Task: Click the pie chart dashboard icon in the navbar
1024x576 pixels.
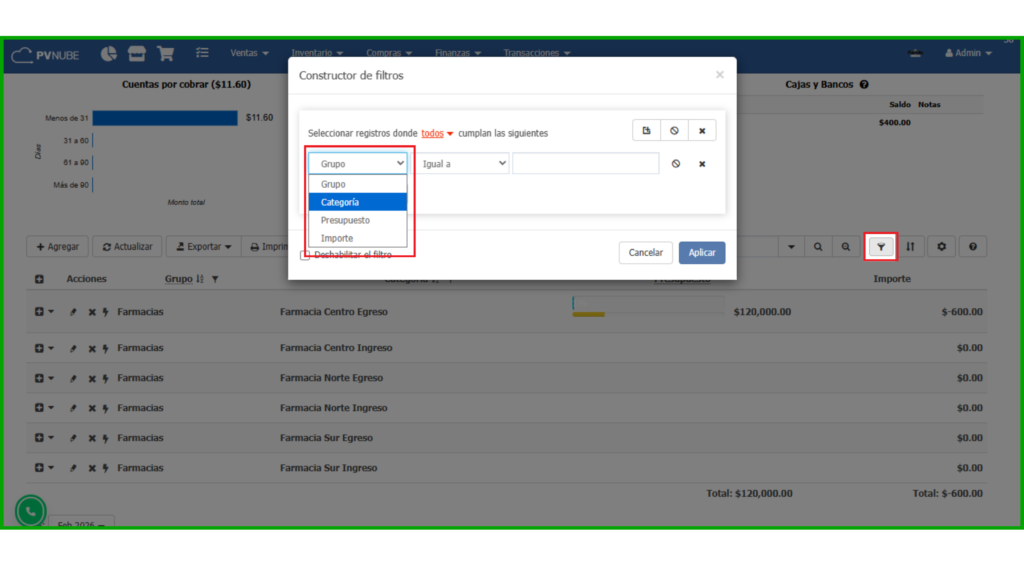Action: [109, 53]
